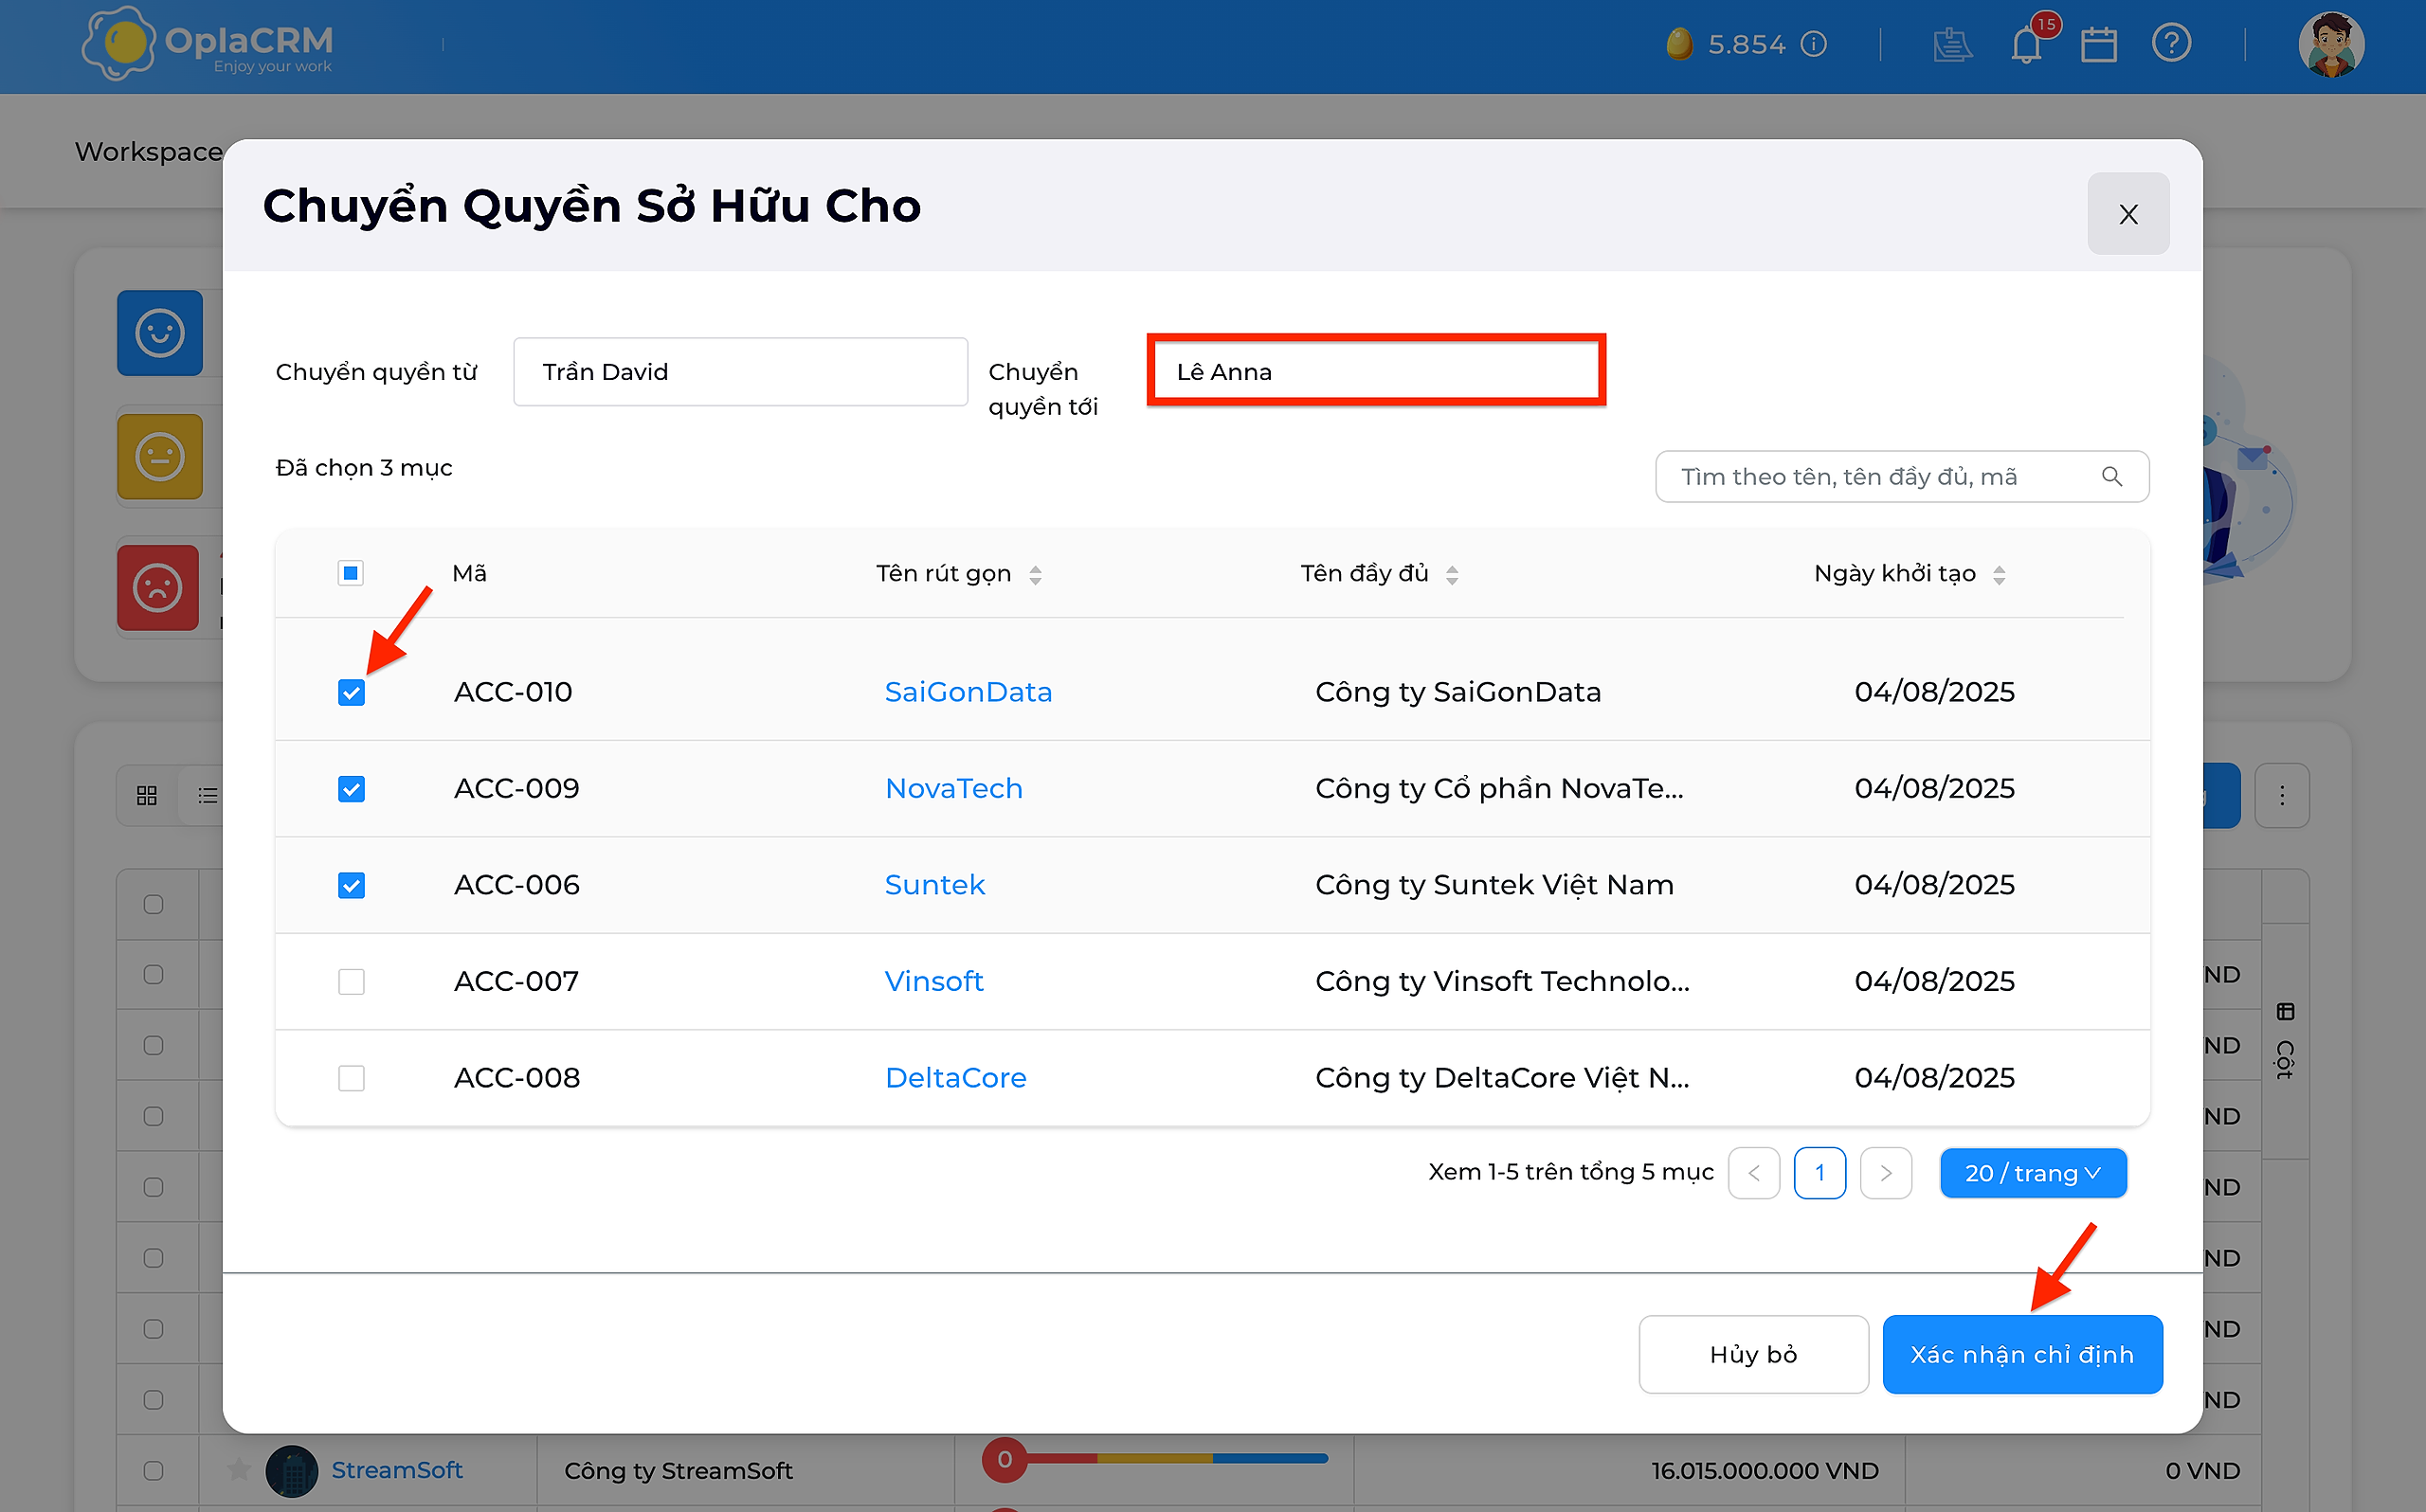Image resolution: width=2426 pixels, height=1512 pixels.
Task: Open the help question mark icon
Action: [x=2172, y=44]
